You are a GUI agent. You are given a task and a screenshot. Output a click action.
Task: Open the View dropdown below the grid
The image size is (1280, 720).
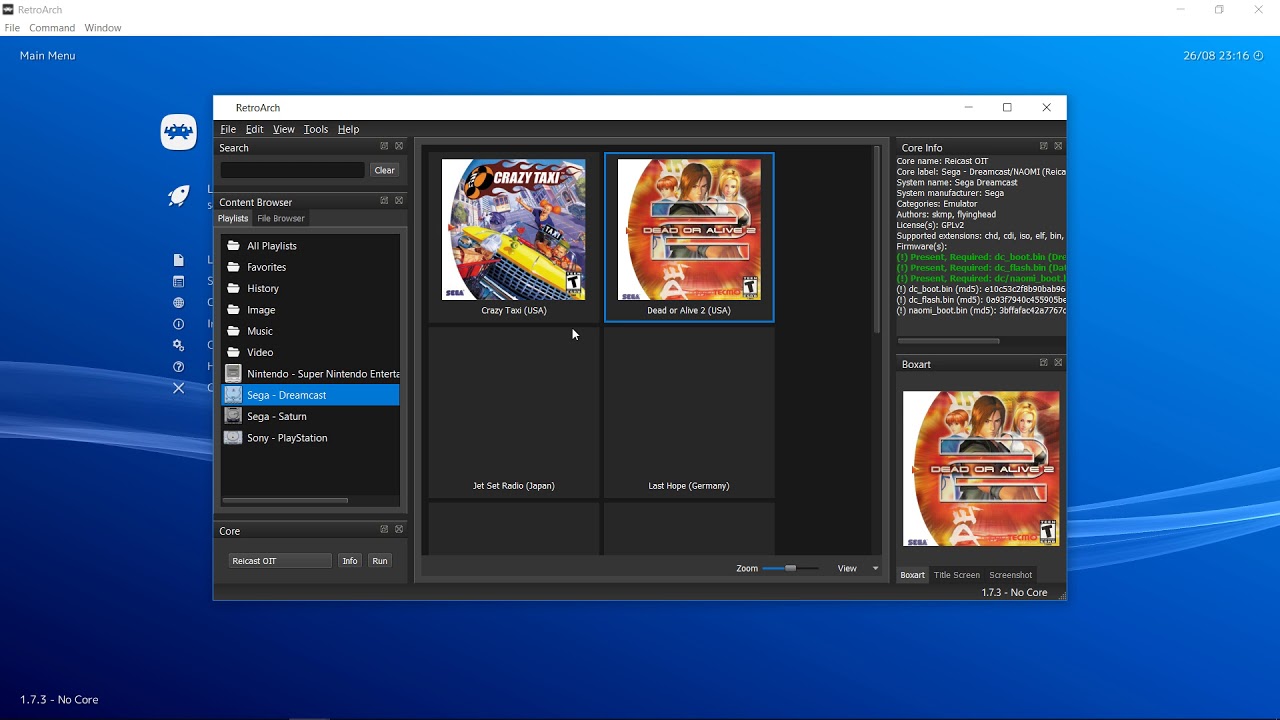point(858,568)
